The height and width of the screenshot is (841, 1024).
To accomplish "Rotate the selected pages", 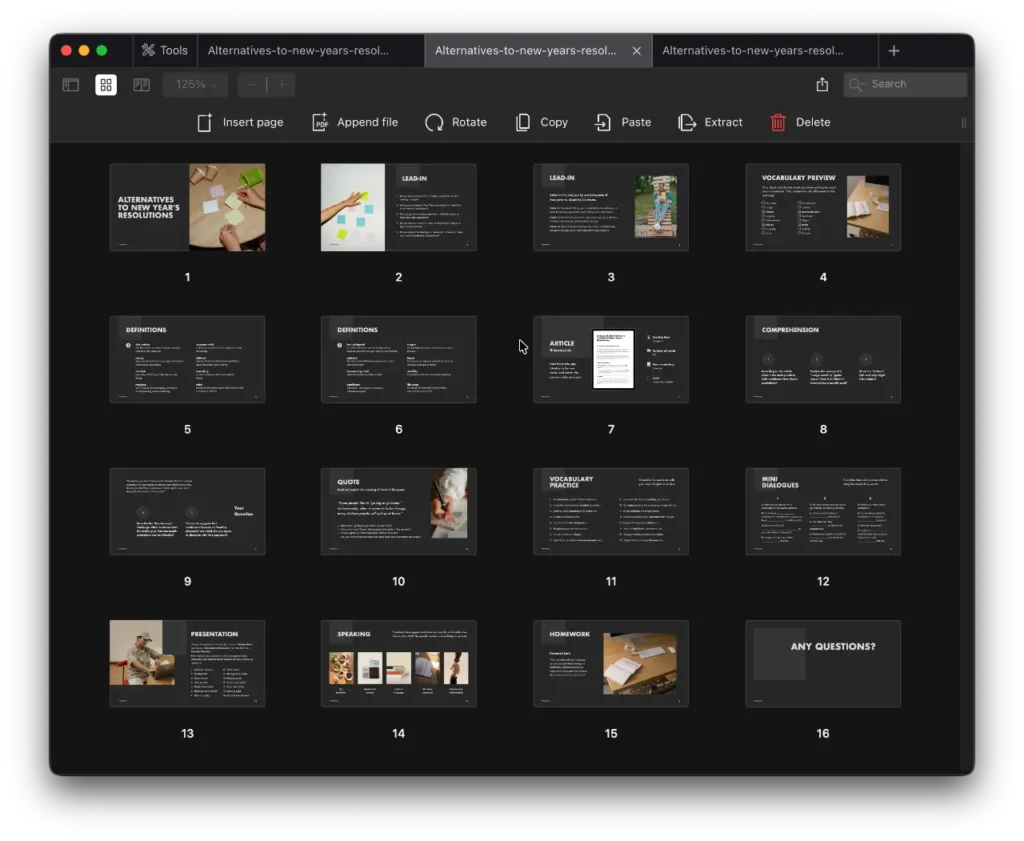I will pos(434,122).
